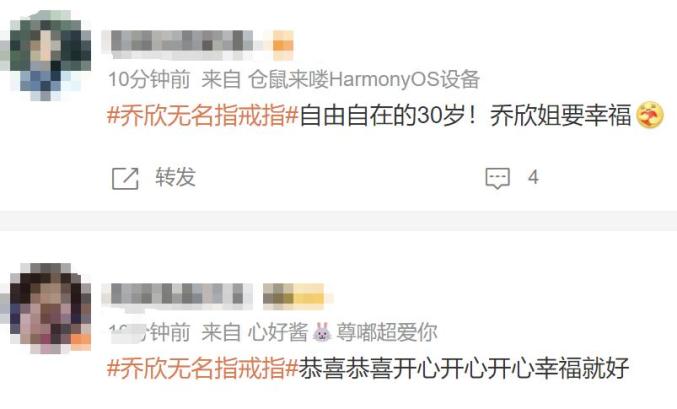677x409 pixels.
Task: Click the text 自由自在的30岁！乔欣姐要幸福
Action: point(465,116)
